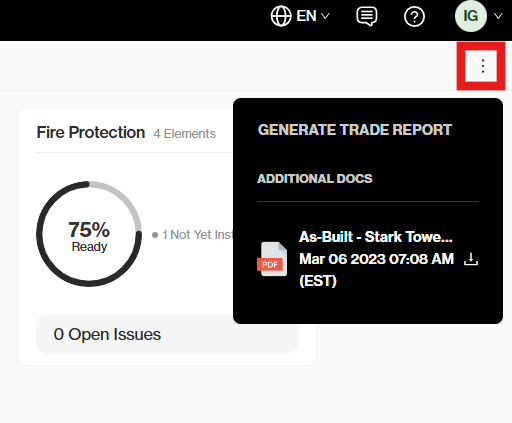Click the 4 Elements label
Viewport: 512px width, 423px height.
tap(184, 134)
